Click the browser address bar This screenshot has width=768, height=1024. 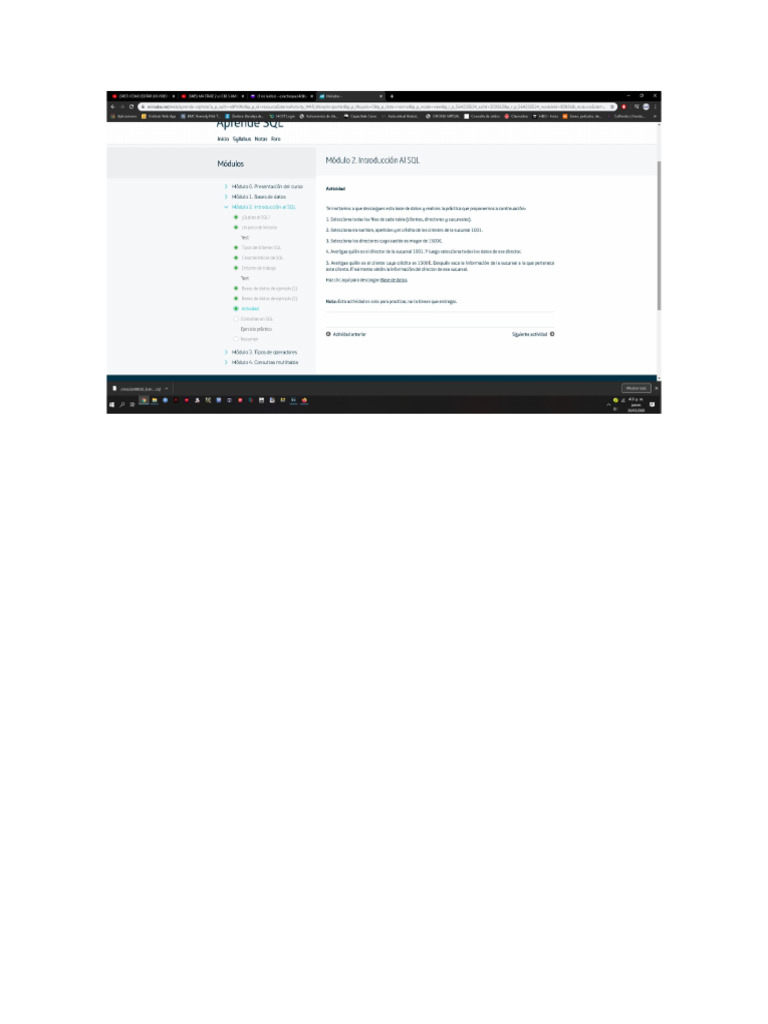click(x=377, y=106)
